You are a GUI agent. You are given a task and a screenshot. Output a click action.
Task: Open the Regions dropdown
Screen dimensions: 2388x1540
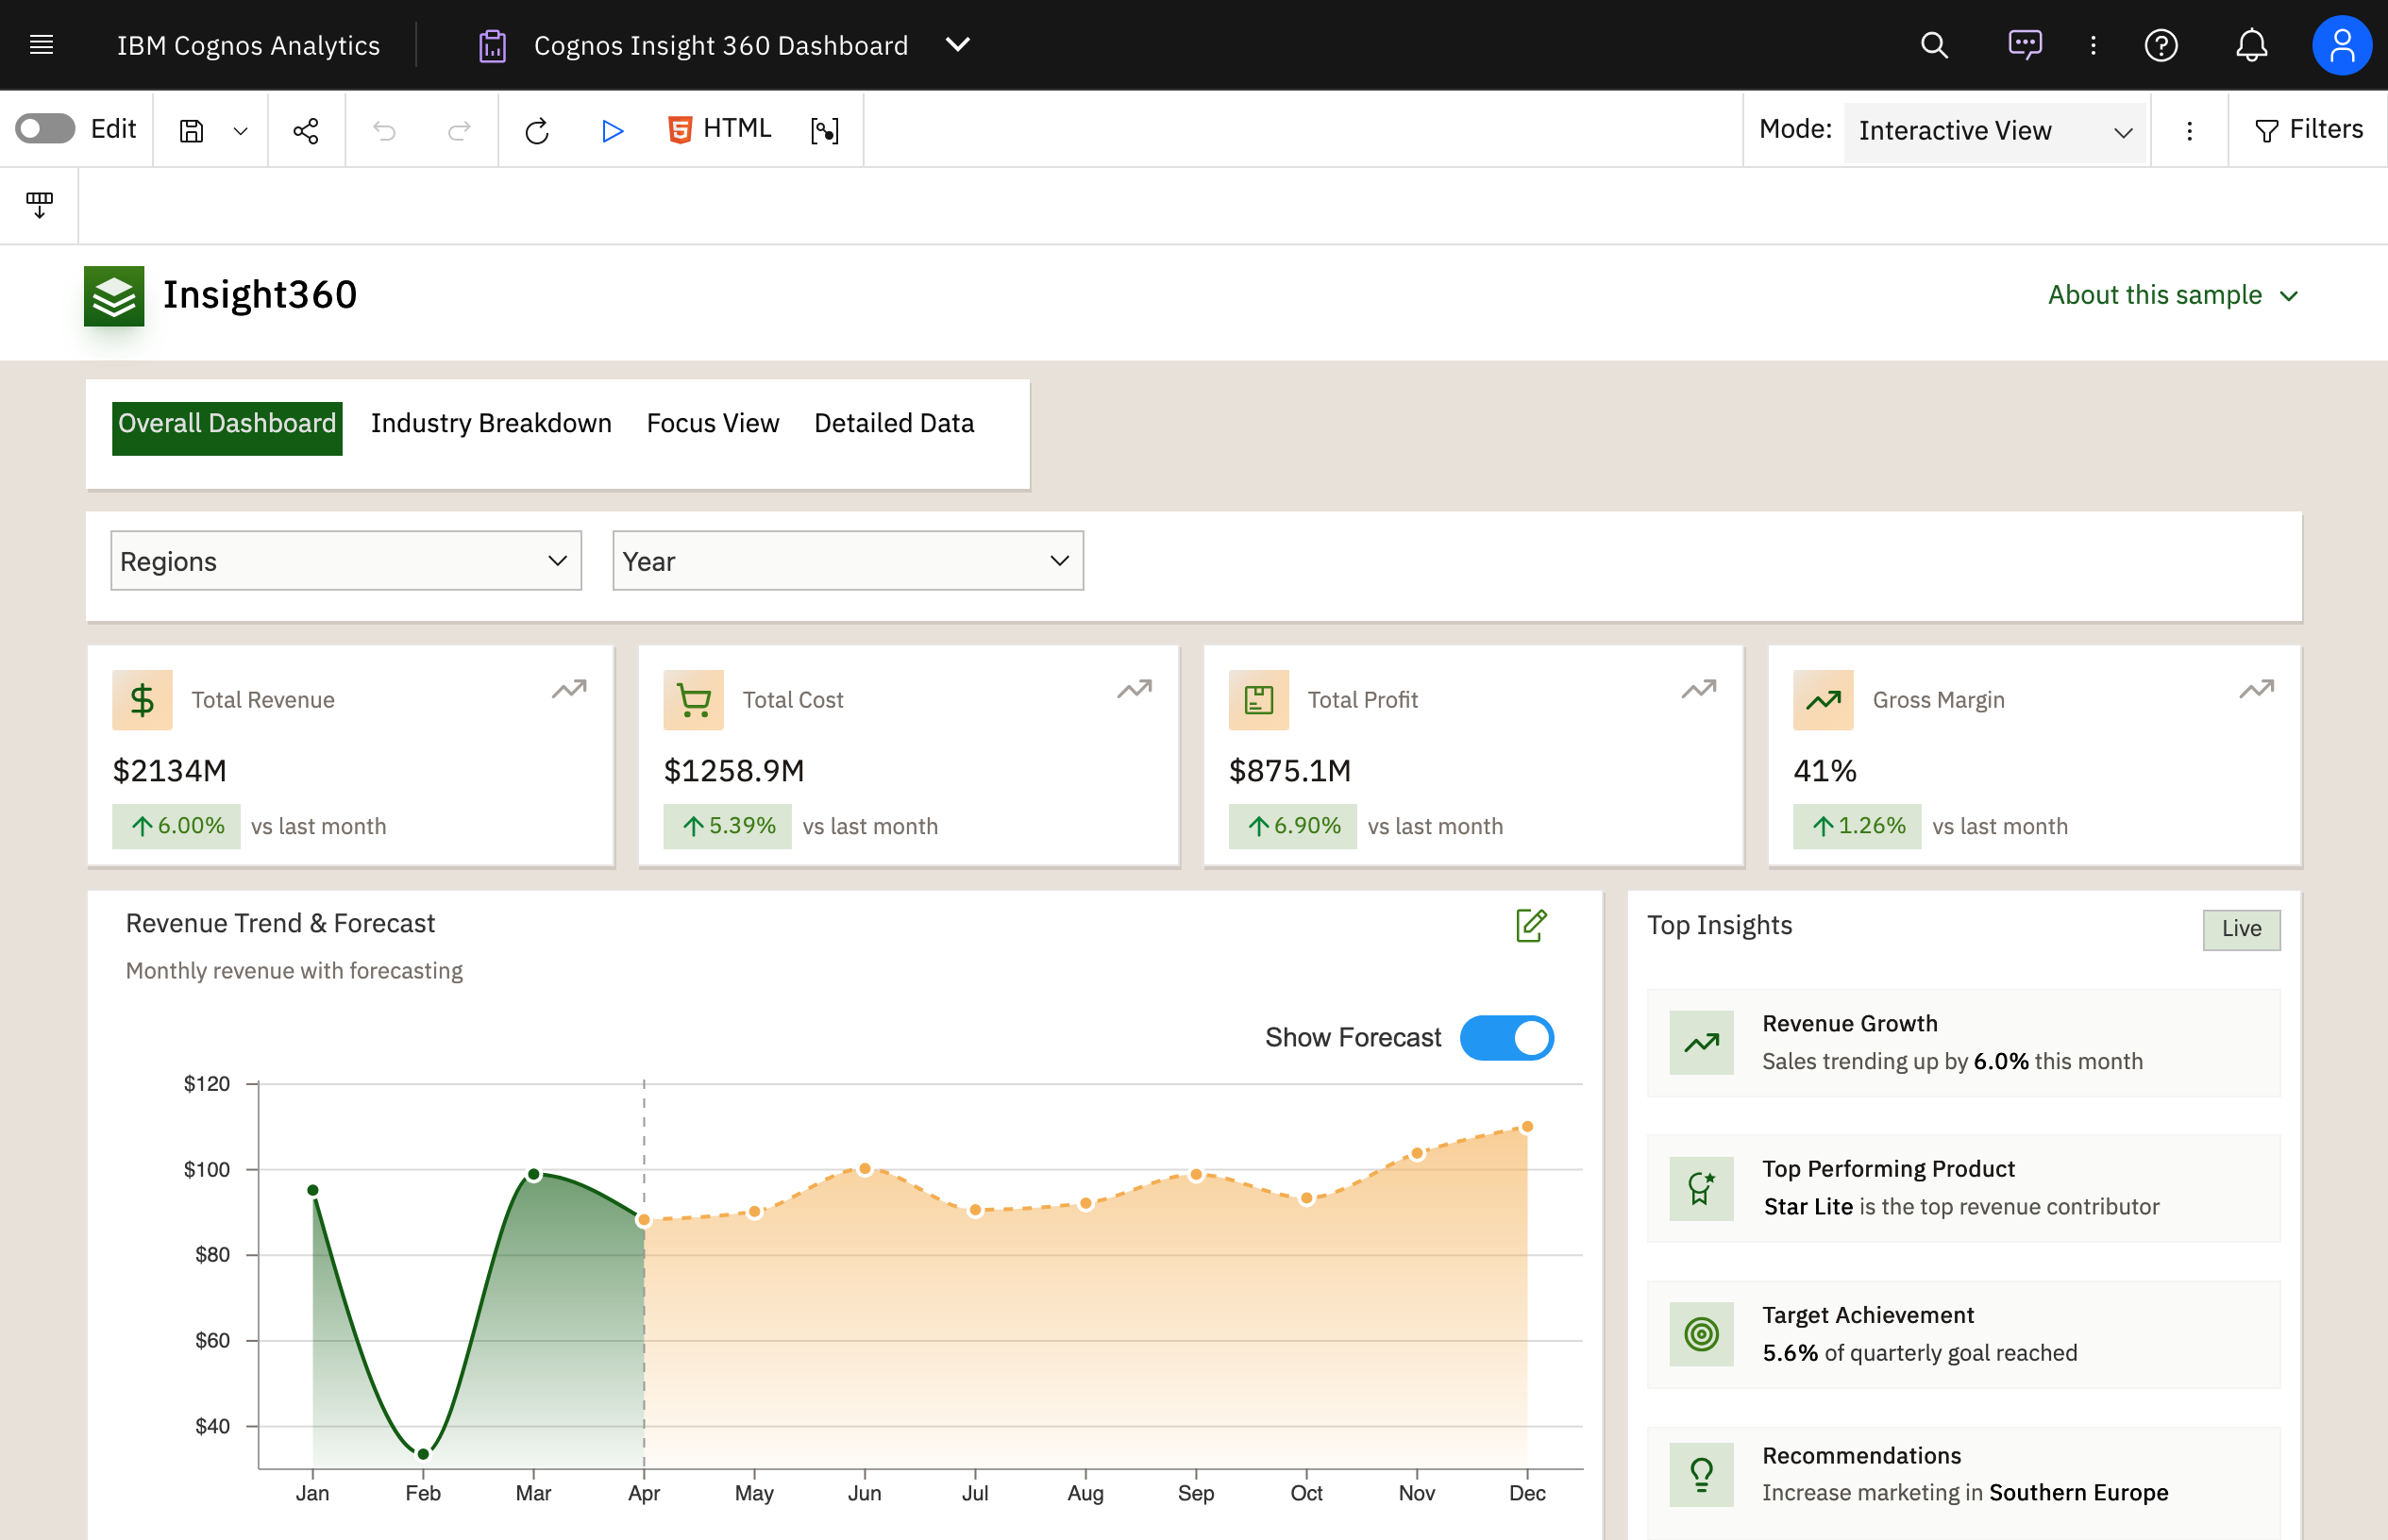pos(345,561)
